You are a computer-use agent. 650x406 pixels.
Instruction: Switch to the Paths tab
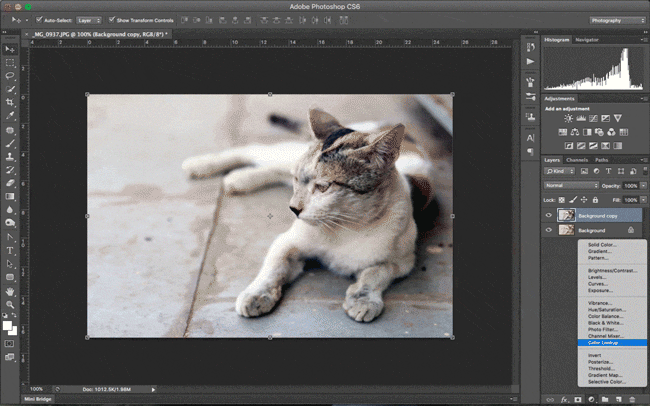coord(601,160)
